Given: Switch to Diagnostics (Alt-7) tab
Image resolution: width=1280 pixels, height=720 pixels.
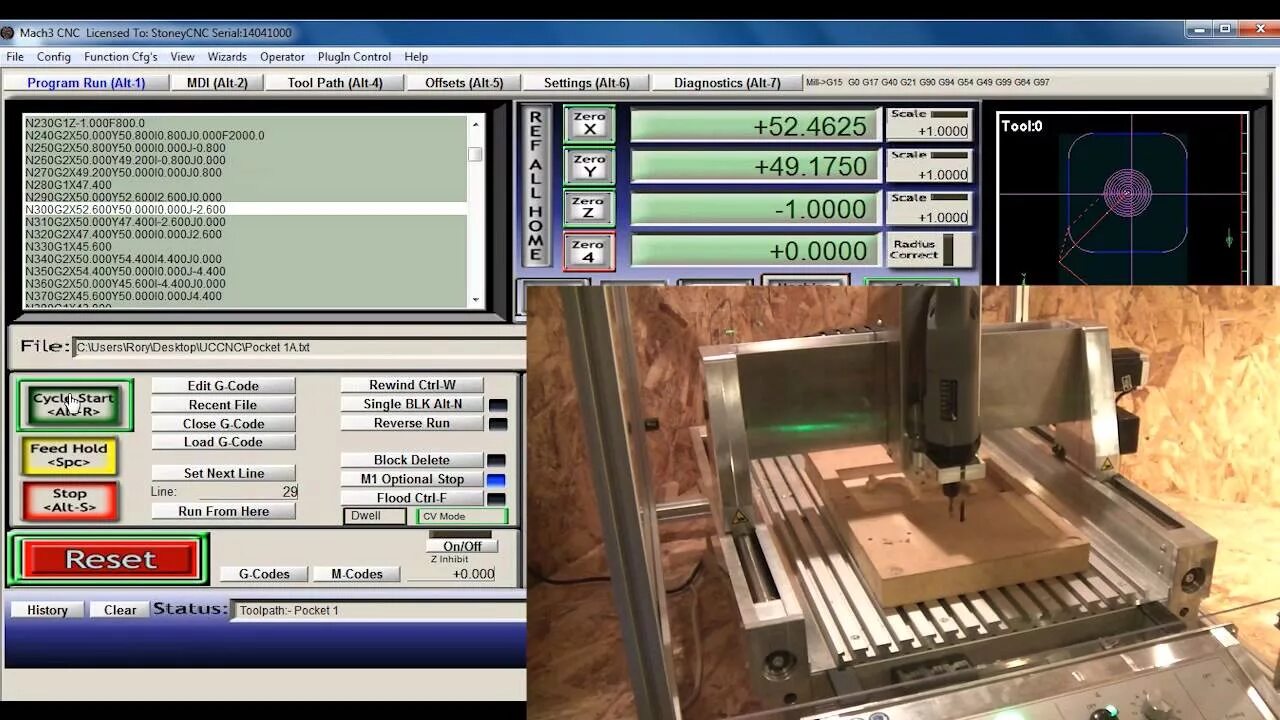Looking at the screenshot, I should pyautogui.click(x=727, y=83).
